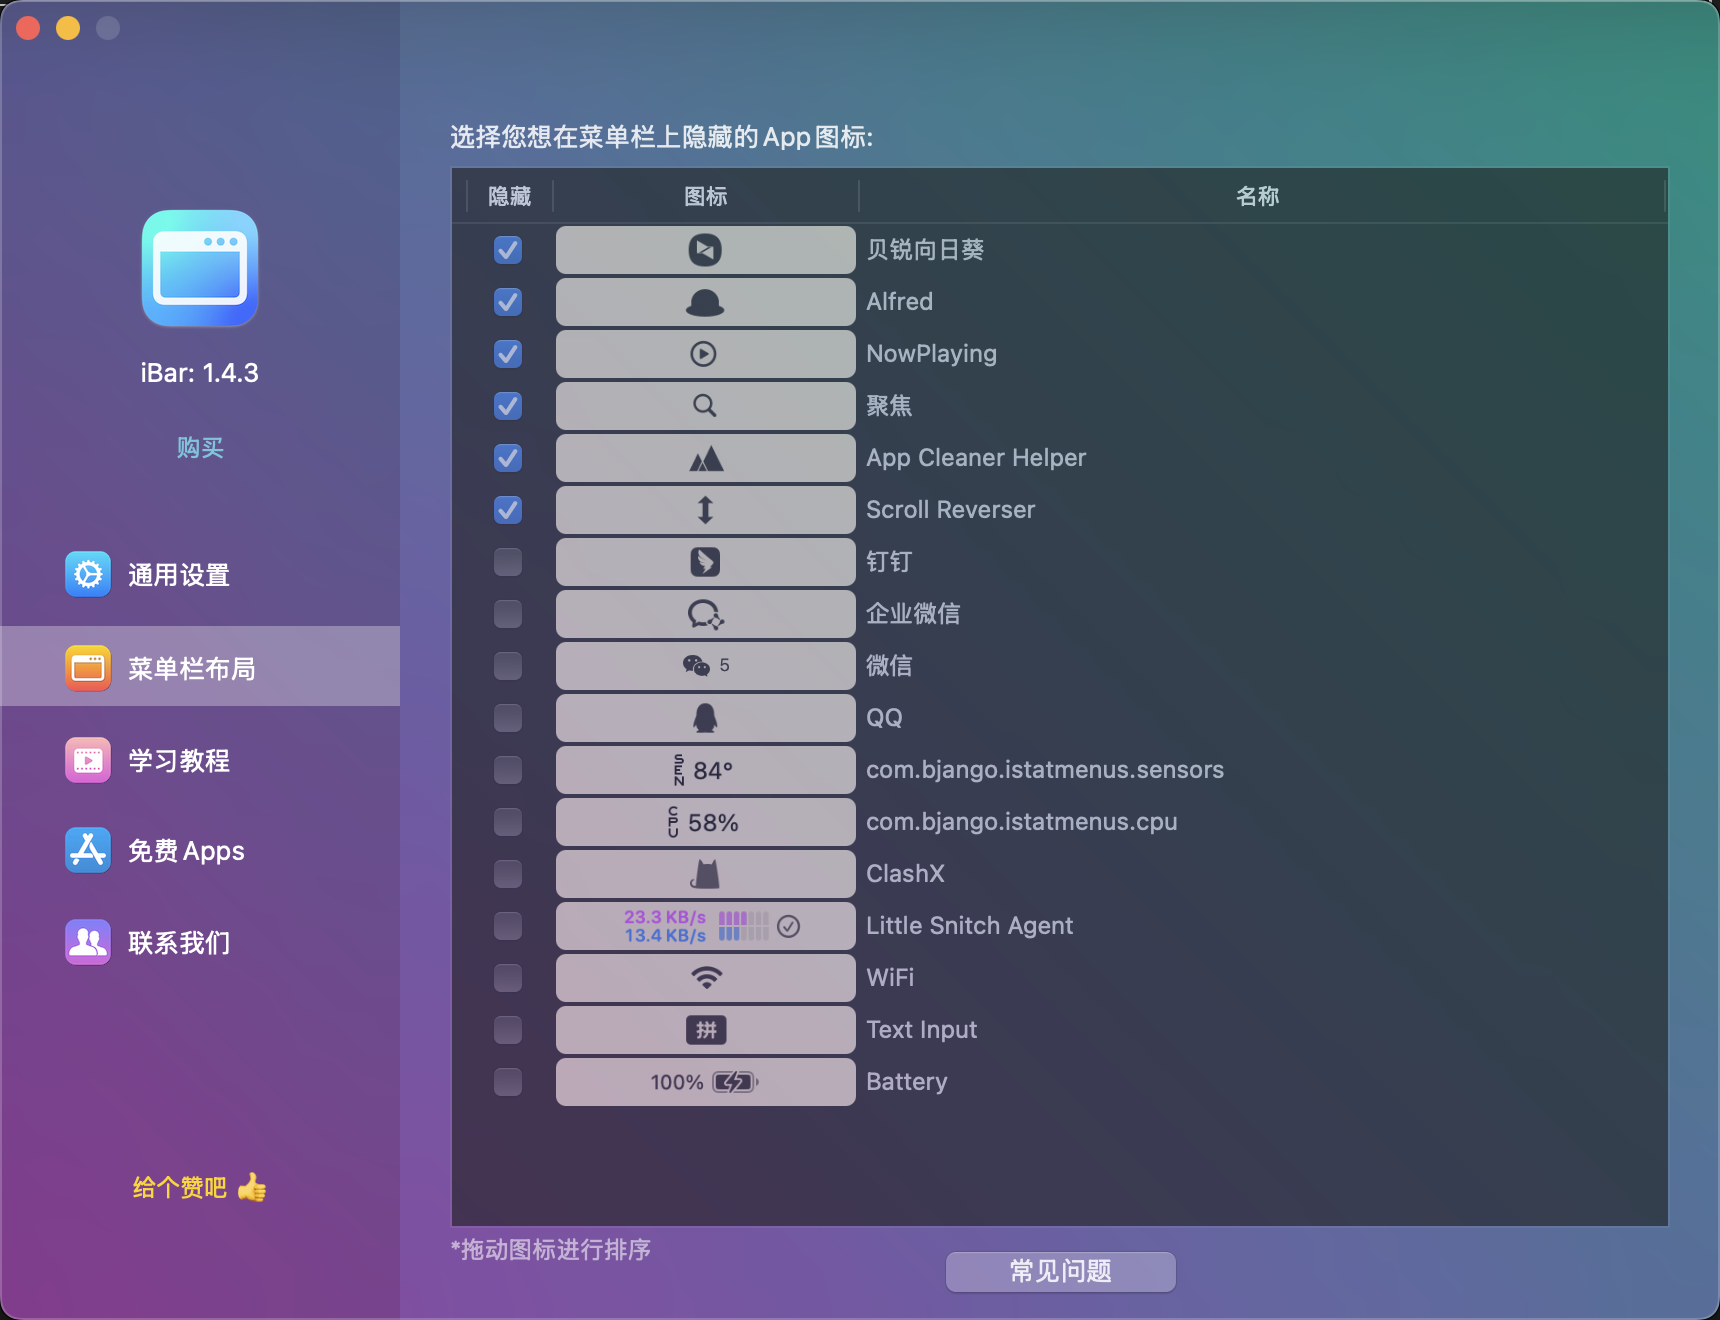Click the yellow minimize window button

point(68,28)
